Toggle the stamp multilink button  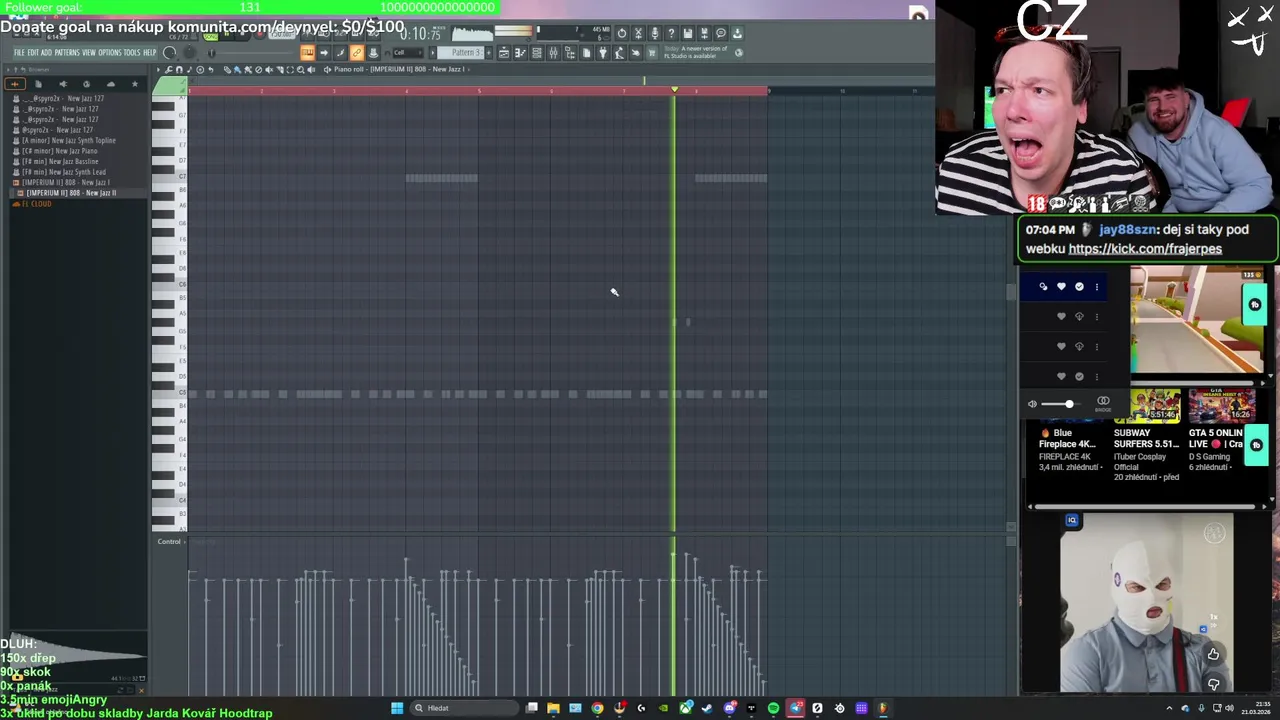373,52
